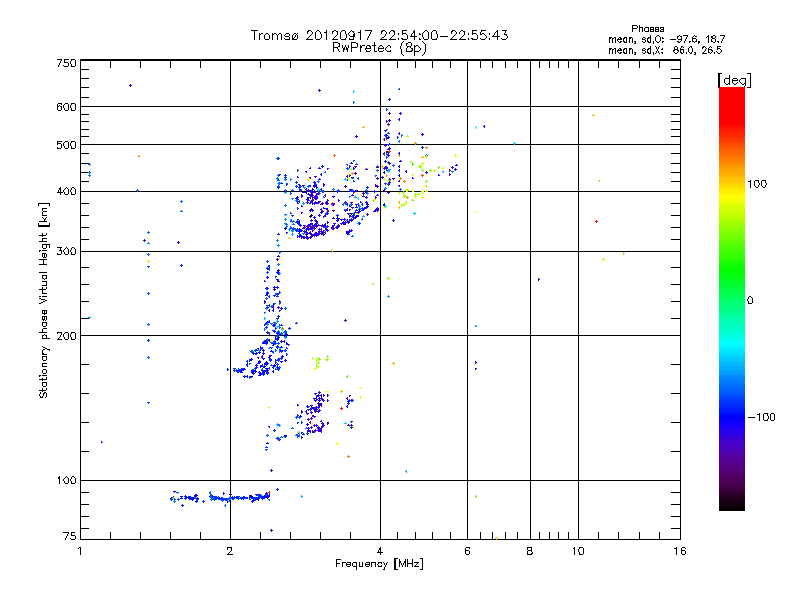The height and width of the screenshot is (600, 800).
Task: Click the y-axis tick label '500'
Action: click(67, 145)
